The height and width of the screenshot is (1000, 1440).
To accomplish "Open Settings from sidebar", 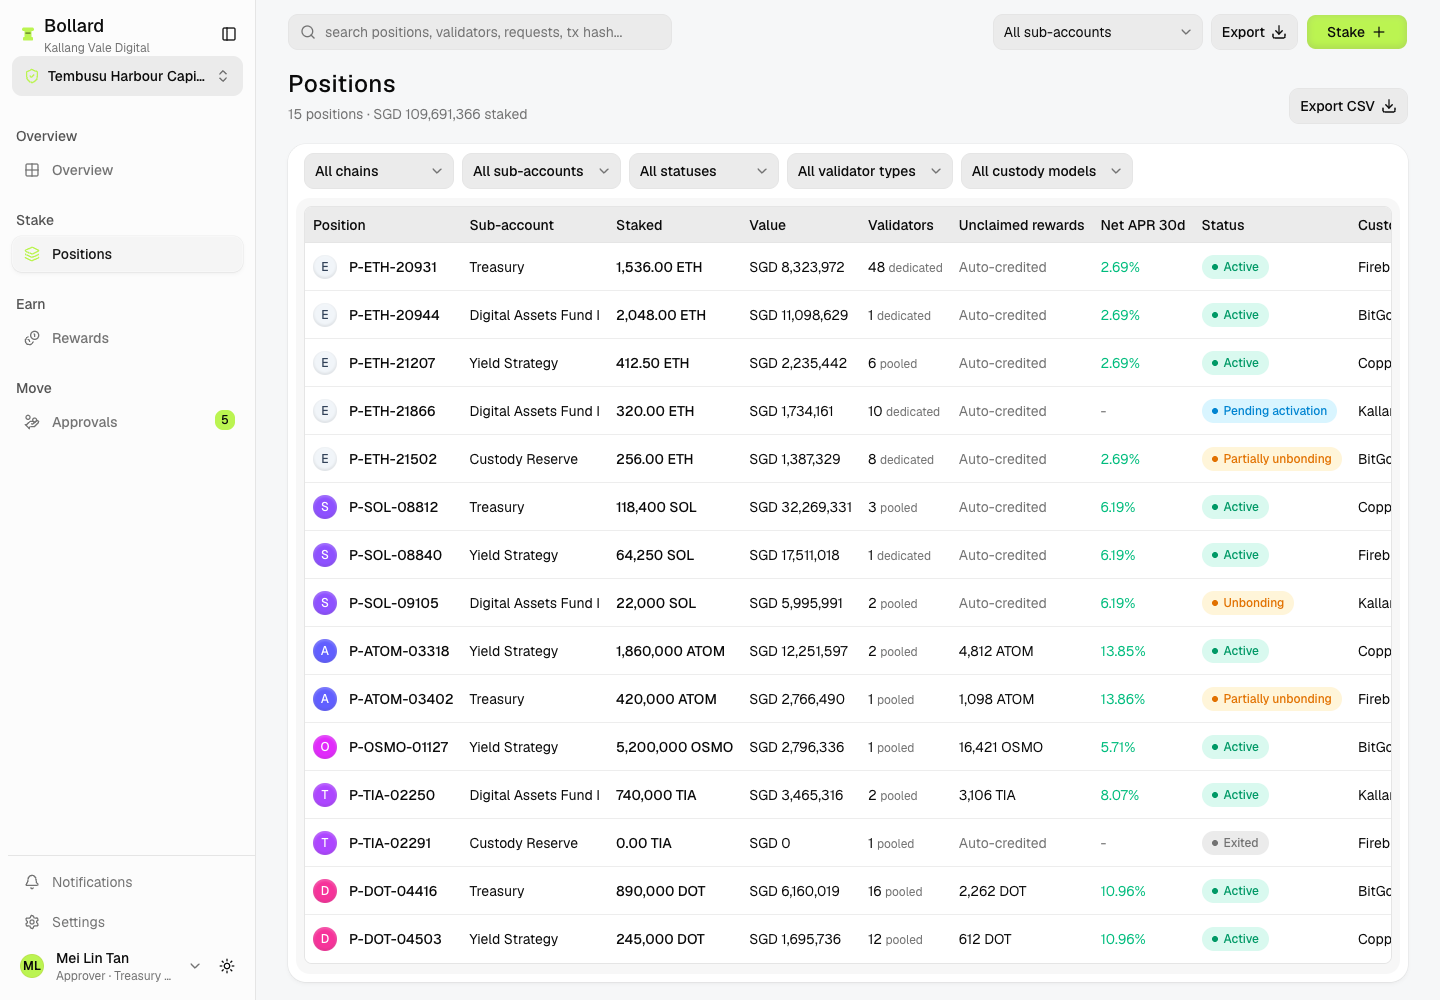I will (x=127, y=922).
